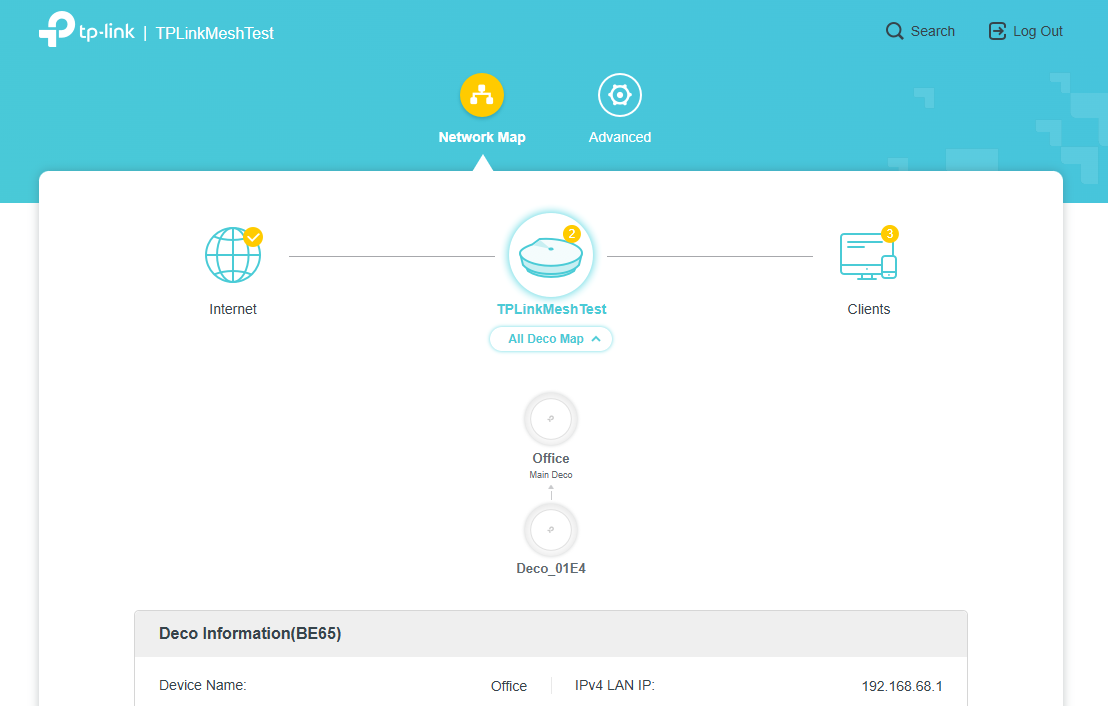Log out of the router
This screenshot has height=706, width=1108.
click(1025, 31)
